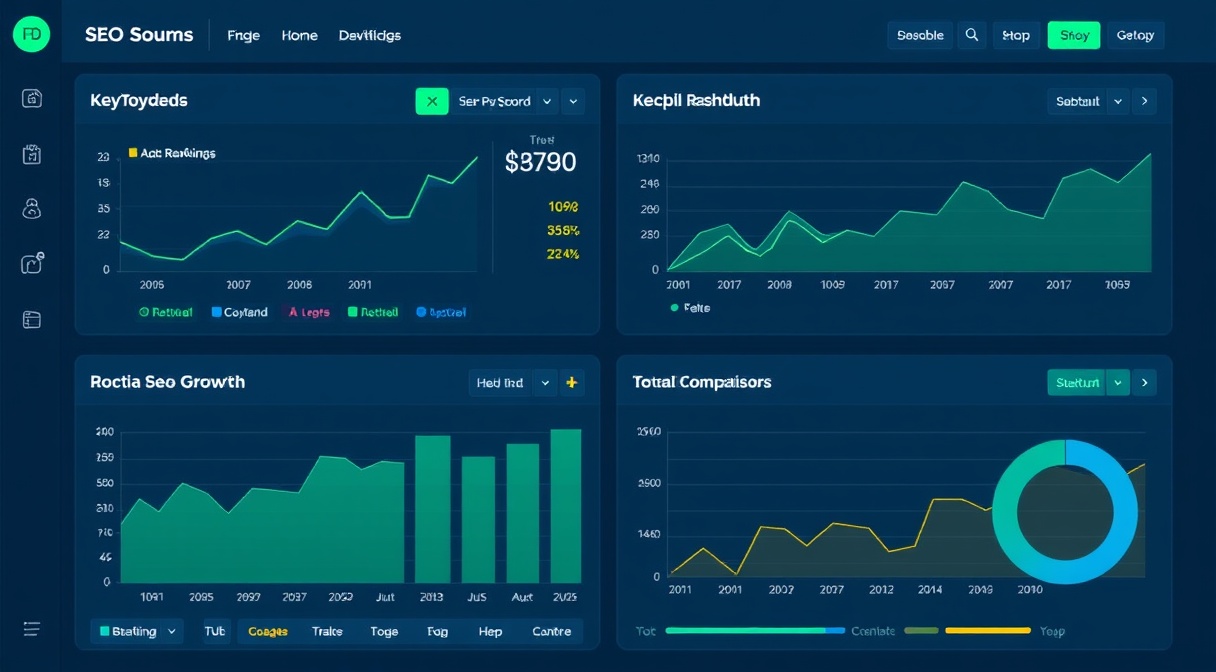1216x672 pixels.
Task: Click the green FD logo circle
Action: tap(31, 34)
